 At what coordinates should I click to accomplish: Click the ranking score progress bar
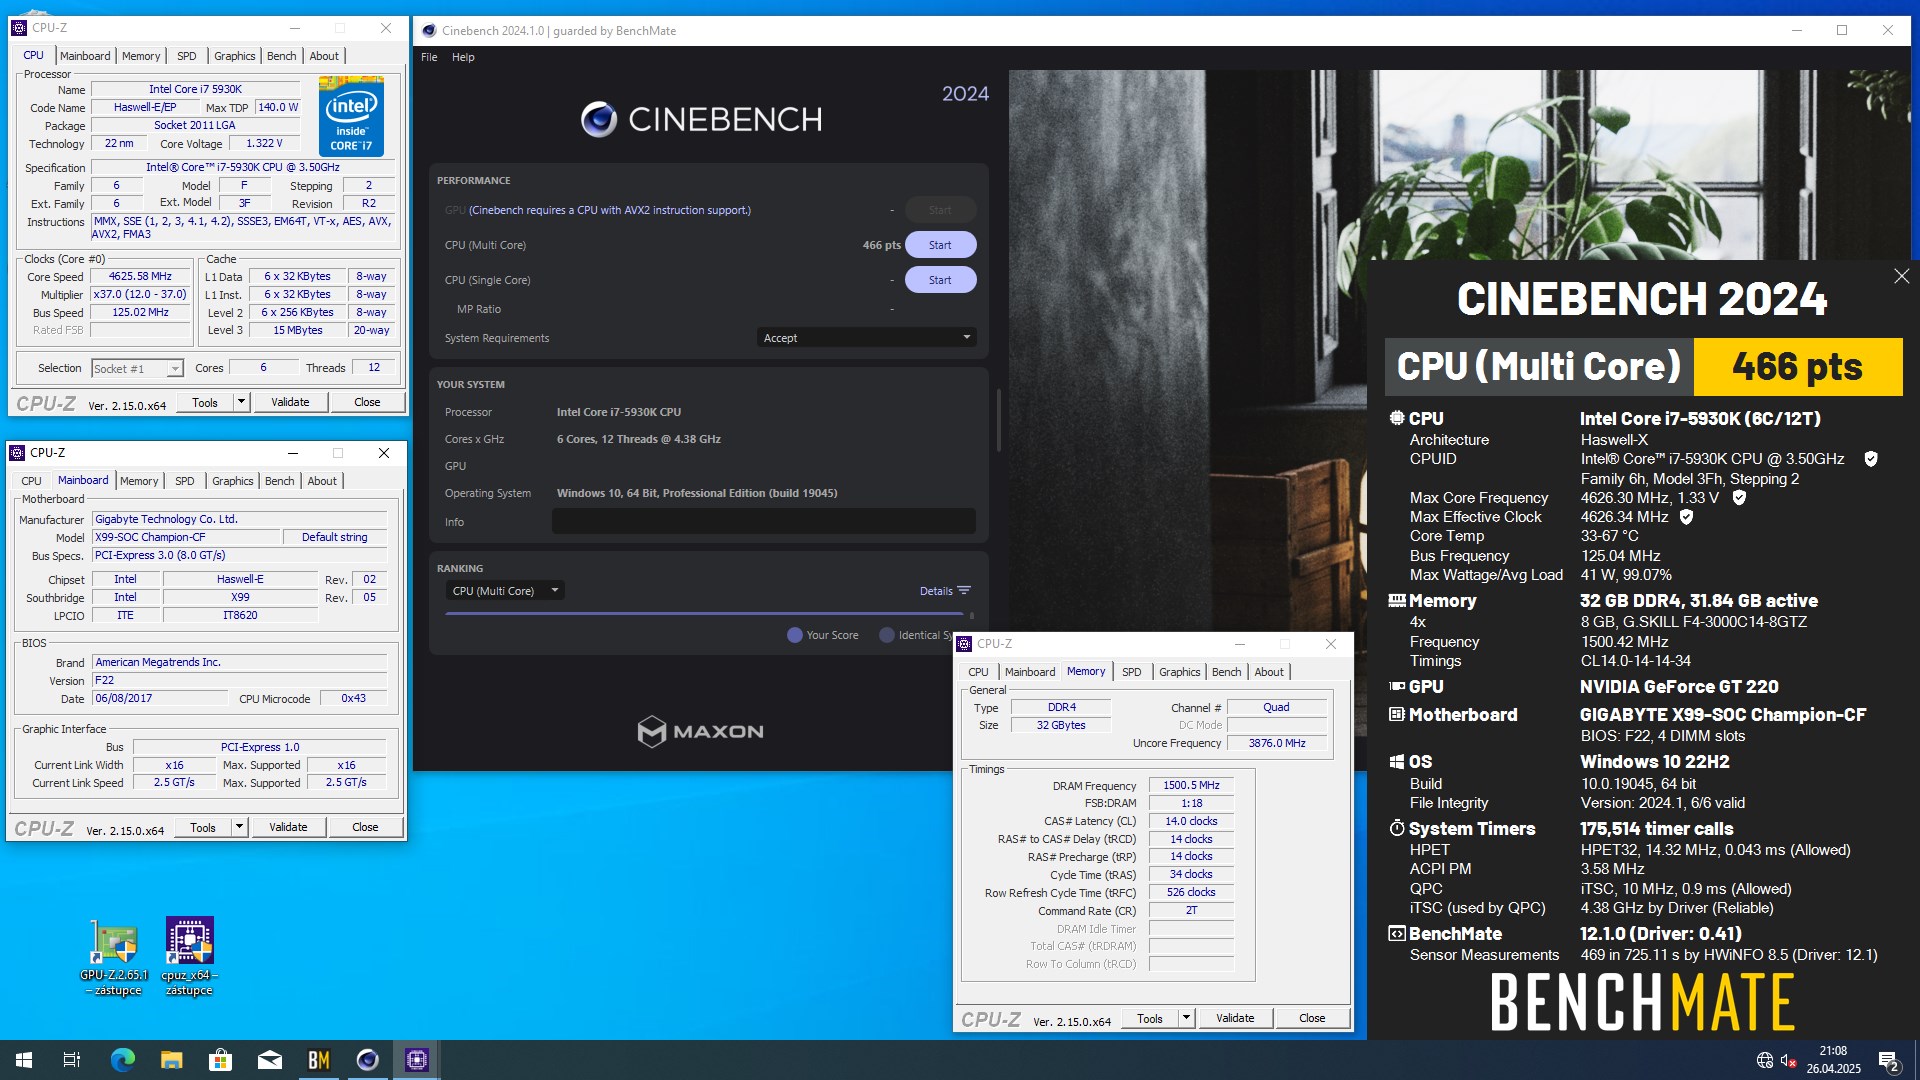pos(704,613)
